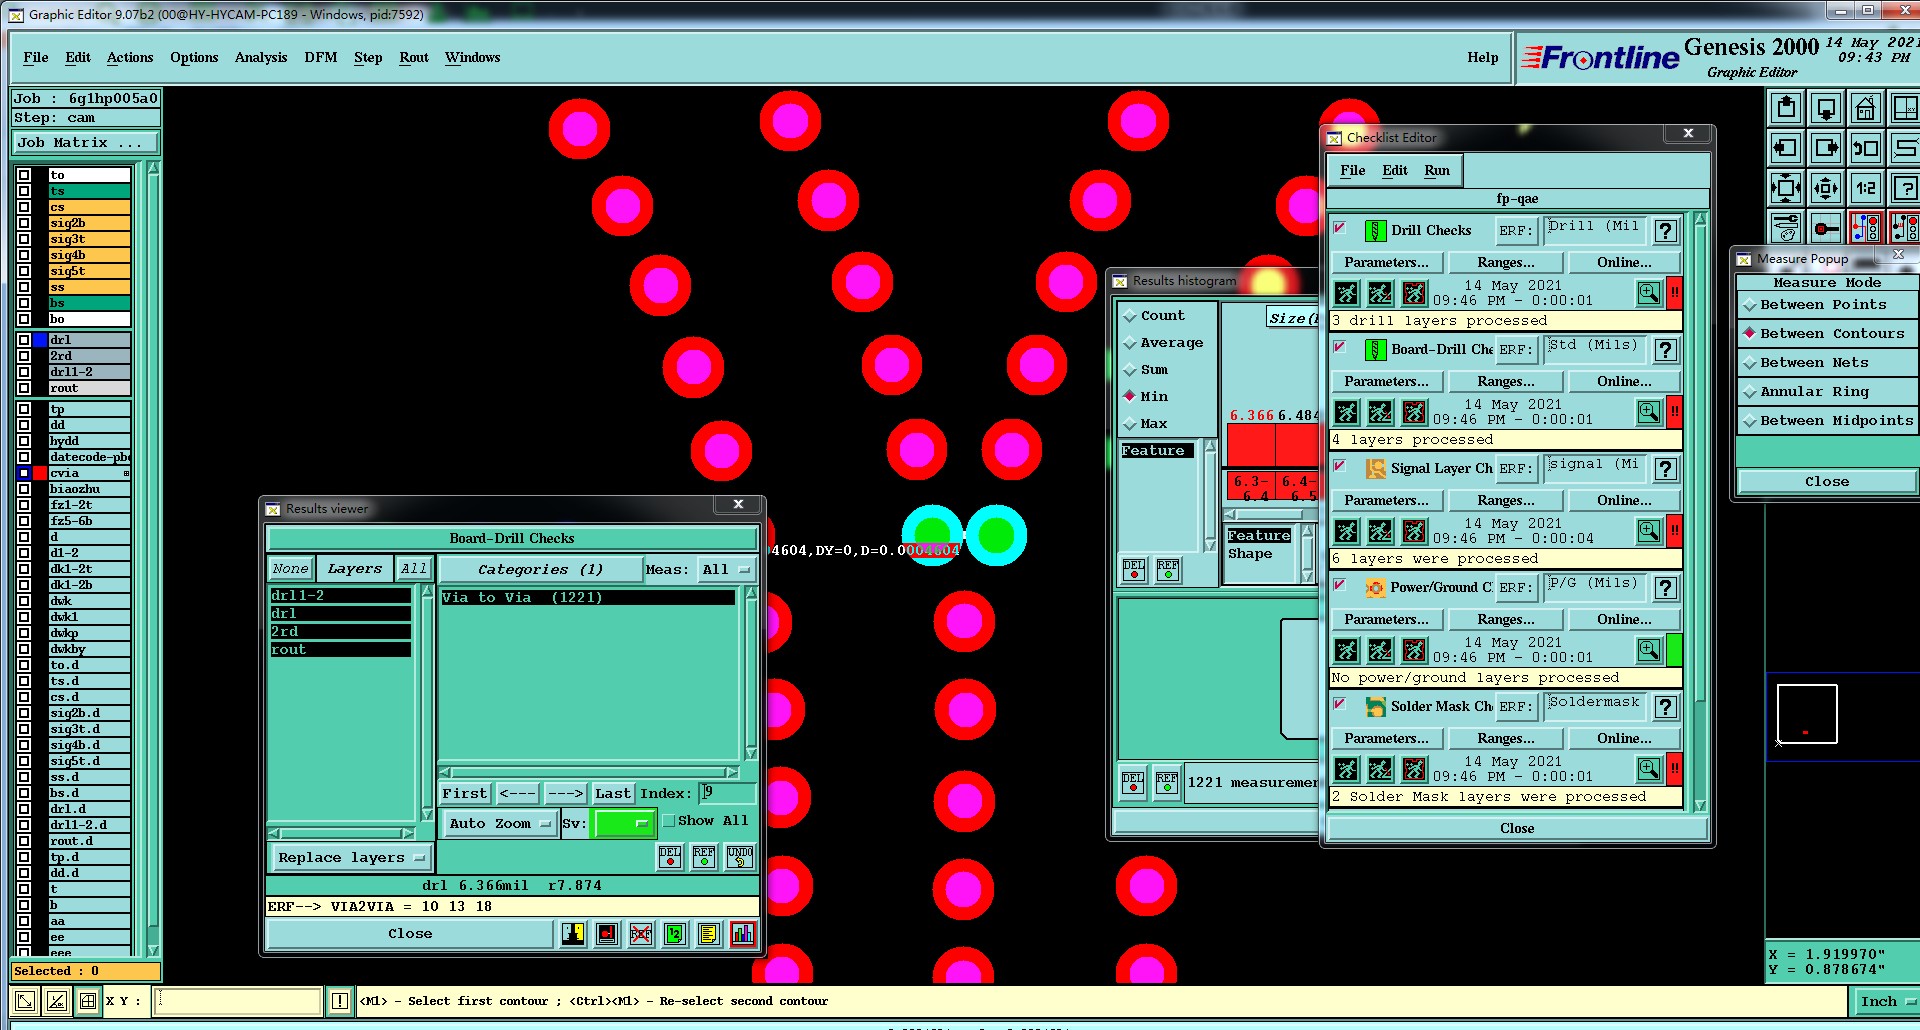
Task: Open the Soldermask ERF selector
Action: coord(1594,707)
